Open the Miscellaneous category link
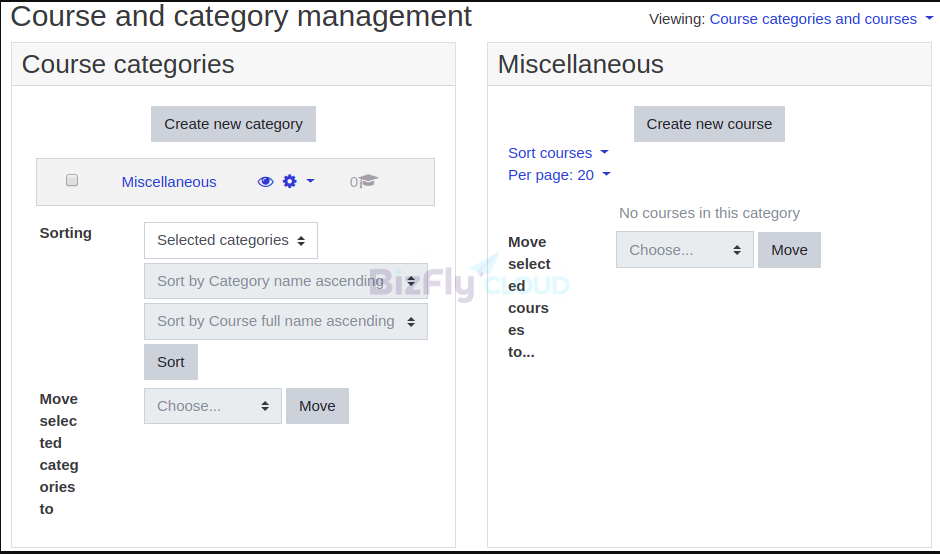 click(x=169, y=182)
